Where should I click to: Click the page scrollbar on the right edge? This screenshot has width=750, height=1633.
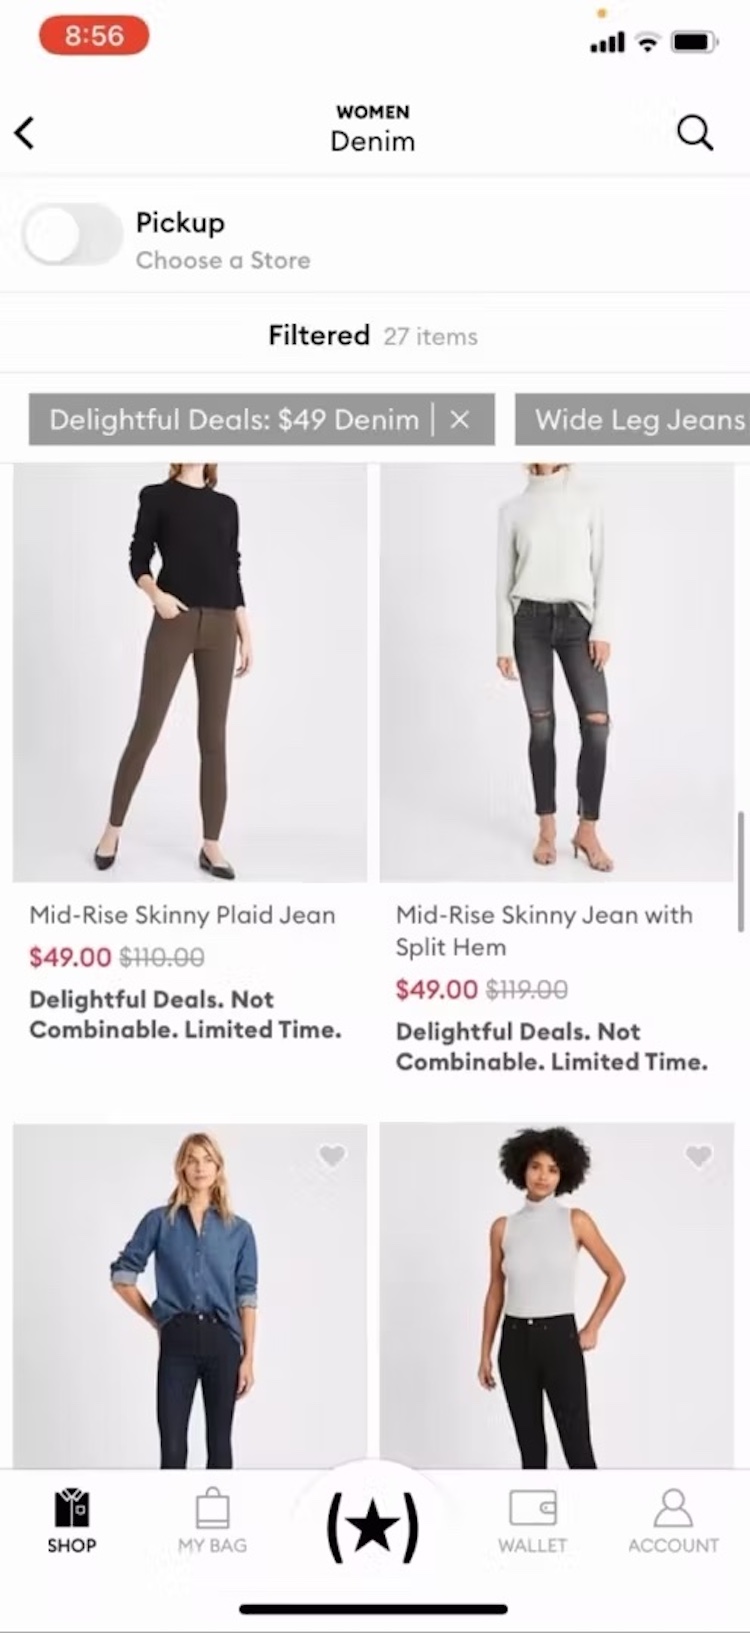pos(741,870)
